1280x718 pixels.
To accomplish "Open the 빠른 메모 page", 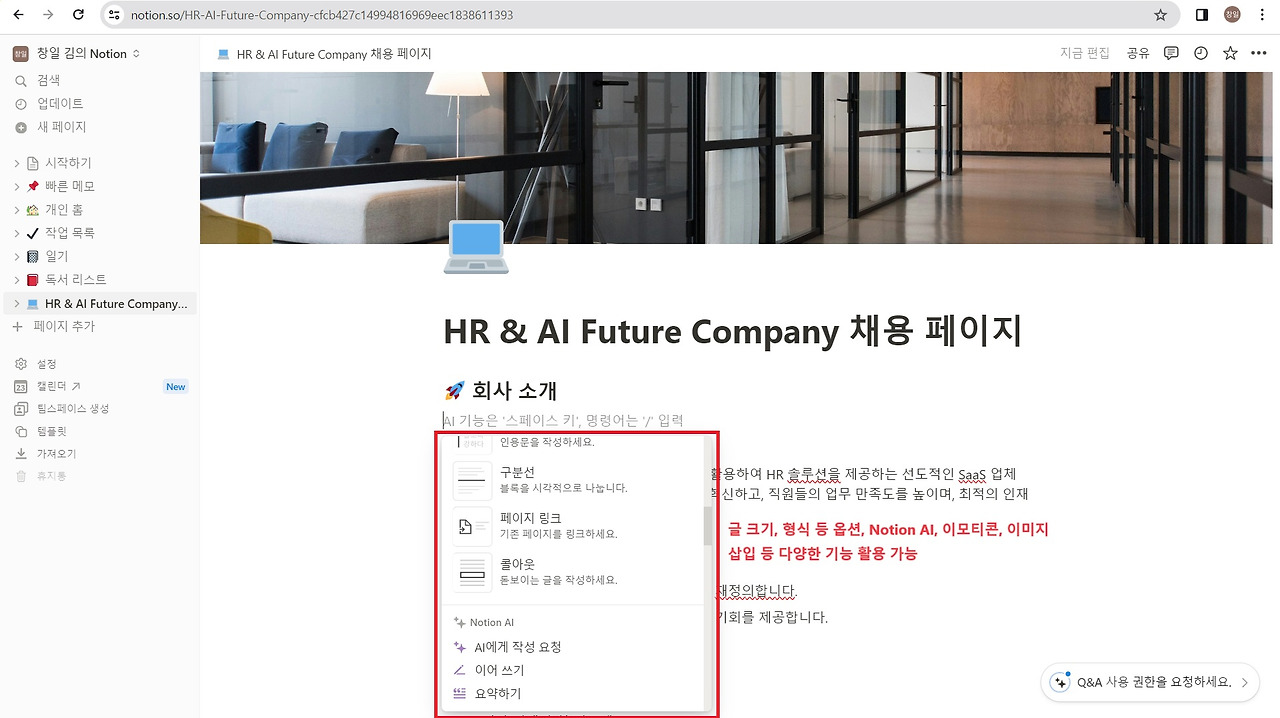I will pyautogui.click(x=70, y=186).
